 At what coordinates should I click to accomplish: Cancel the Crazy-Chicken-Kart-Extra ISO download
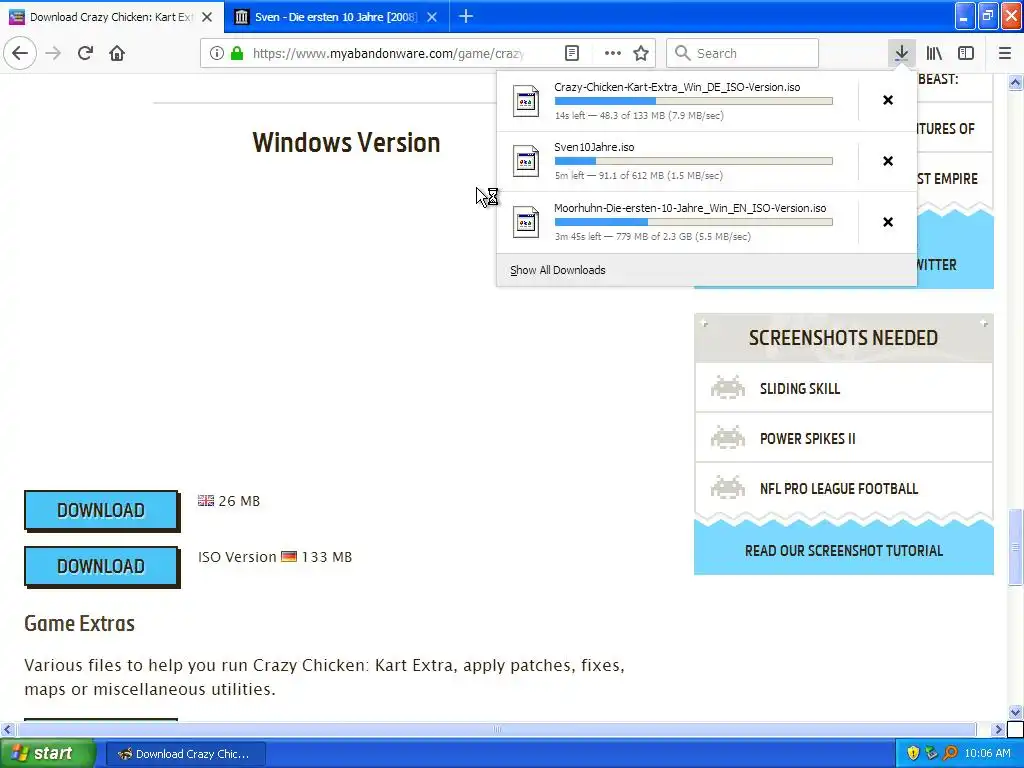[888, 100]
